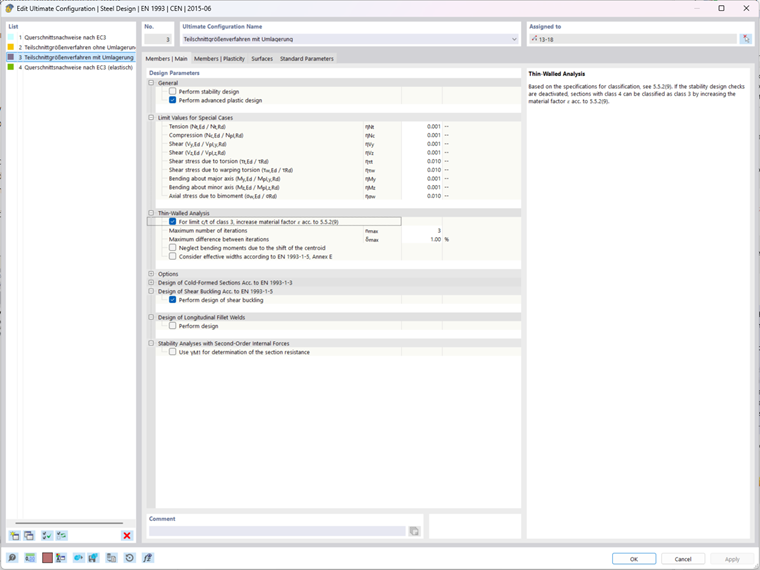760x570 pixels.
Task: Click the new configuration icon below the list
Action: tap(15, 536)
